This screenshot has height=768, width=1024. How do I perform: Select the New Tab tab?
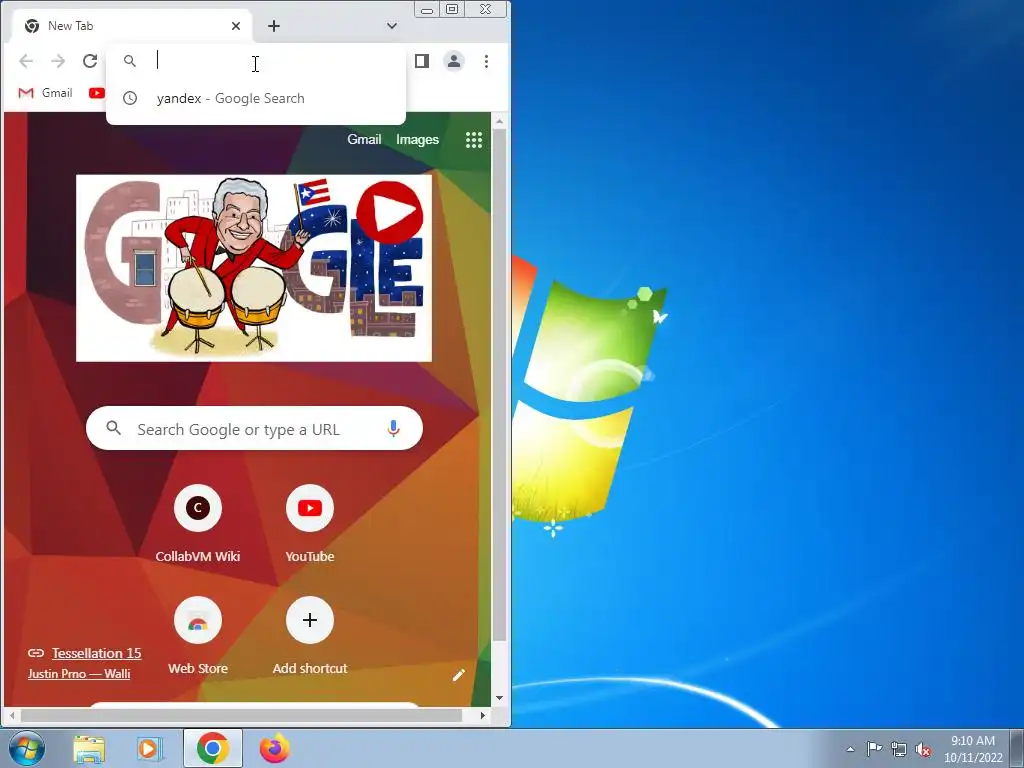pyautogui.click(x=131, y=26)
